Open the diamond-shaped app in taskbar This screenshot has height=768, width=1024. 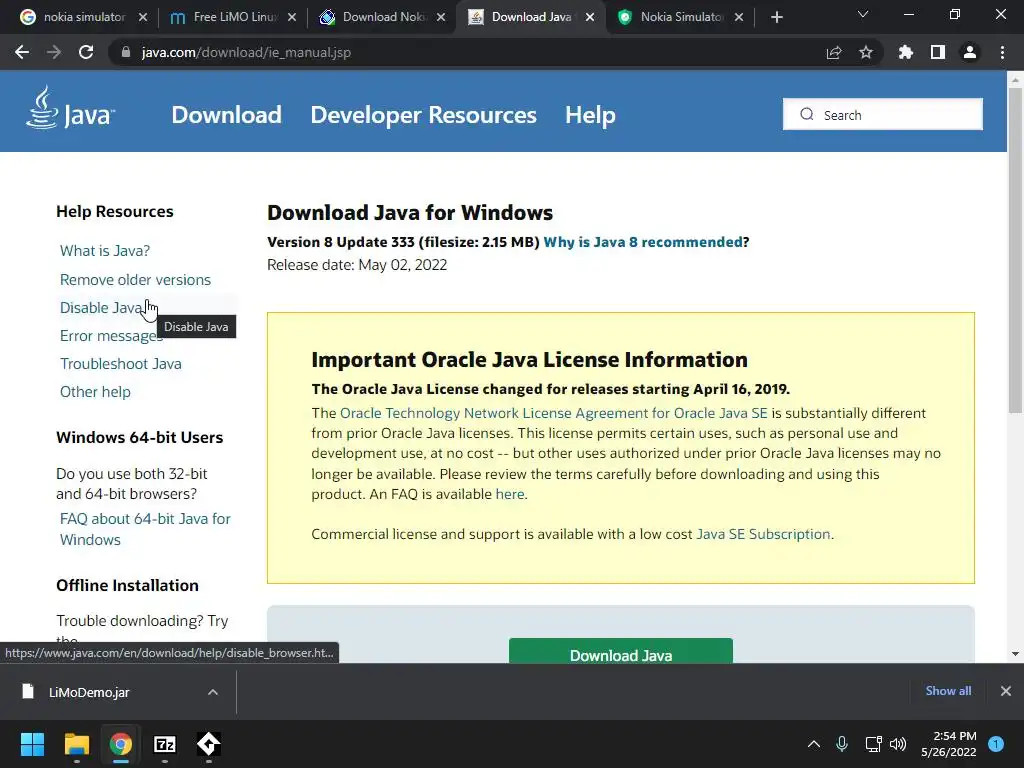(x=209, y=744)
